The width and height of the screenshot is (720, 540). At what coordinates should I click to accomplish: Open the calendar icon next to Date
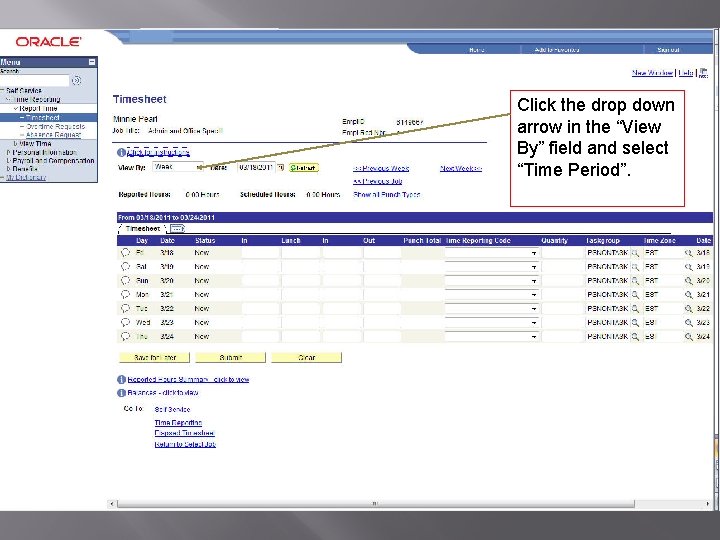tap(281, 168)
